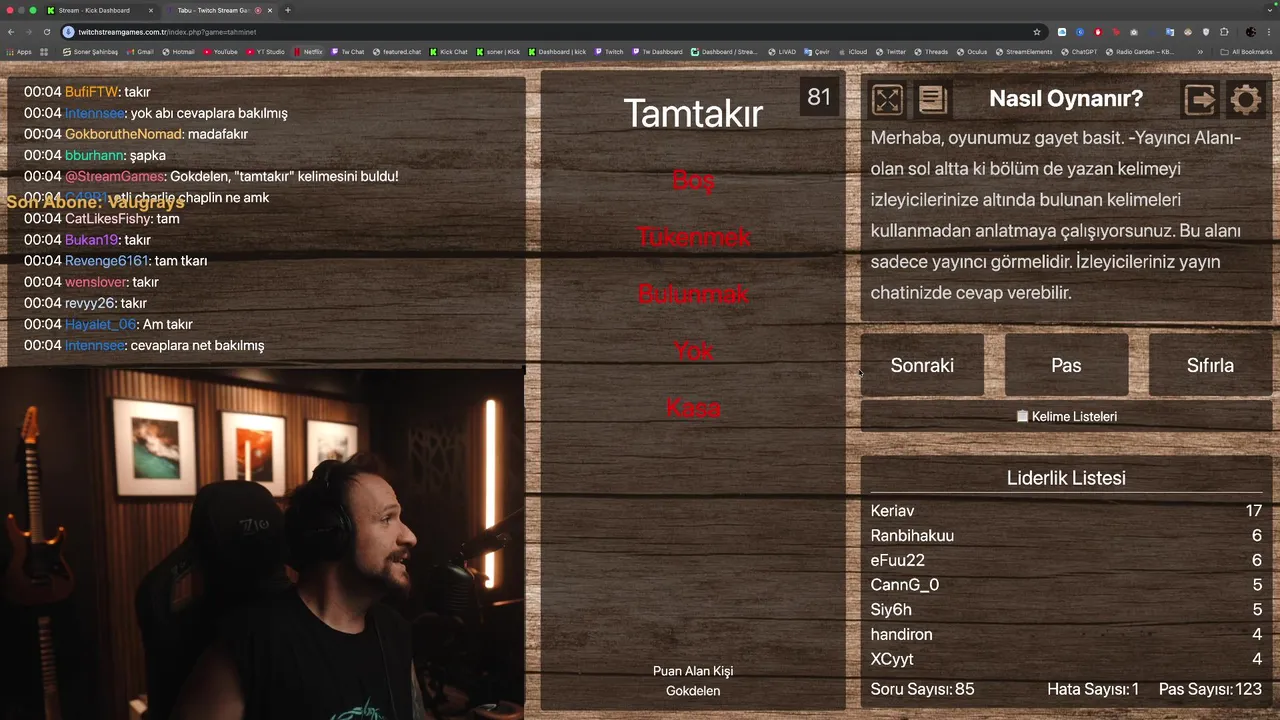This screenshot has width=1280, height=720.
Task: Open the Apps bookmark shortcut
Action: point(19,51)
